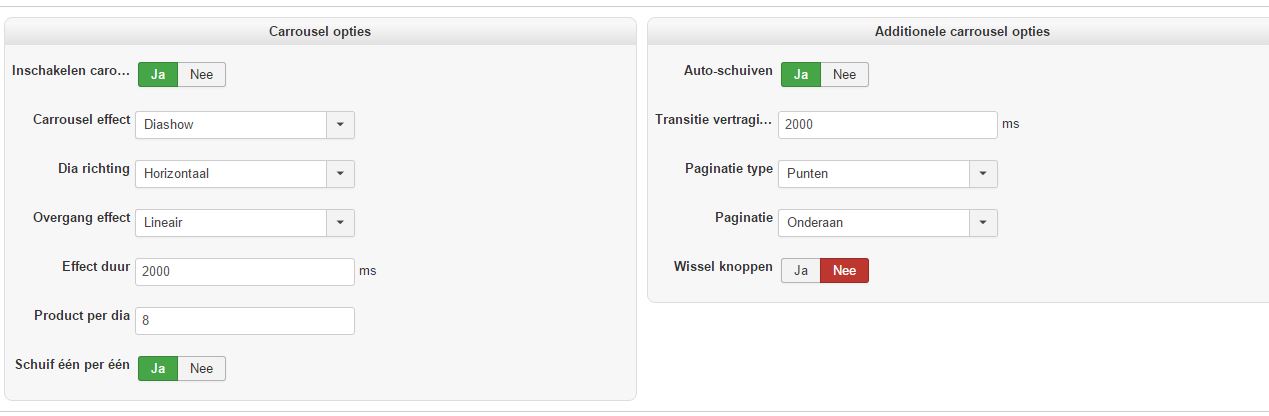Open the Carrousel effect dropdown arrow
This screenshot has height=416, width=1269.
[340, 125]
